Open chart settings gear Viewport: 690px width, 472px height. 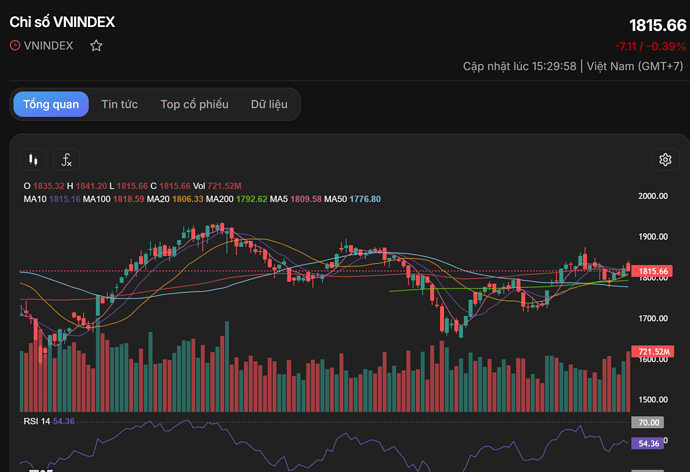click(x=665, y=159)
